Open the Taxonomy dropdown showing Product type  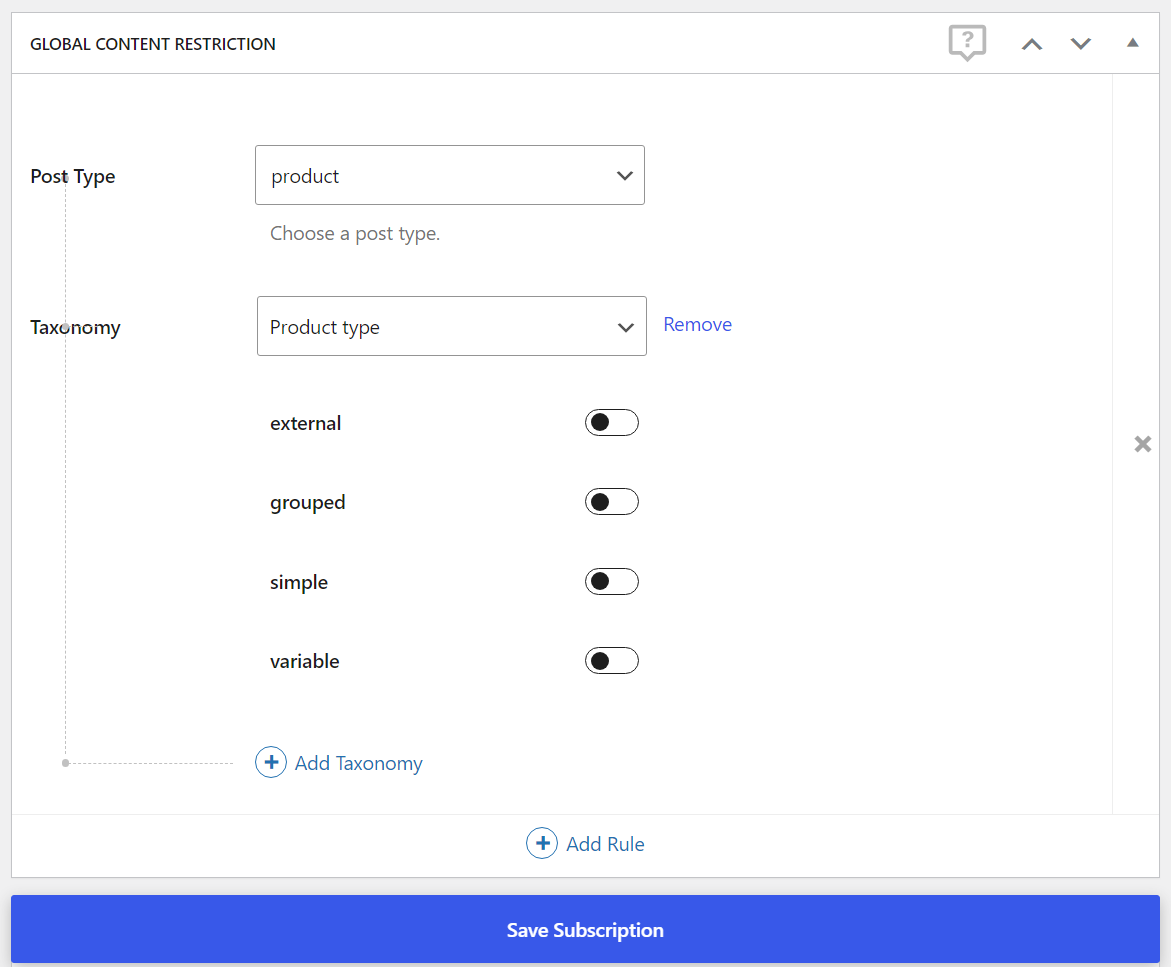(x=452, y=326)
